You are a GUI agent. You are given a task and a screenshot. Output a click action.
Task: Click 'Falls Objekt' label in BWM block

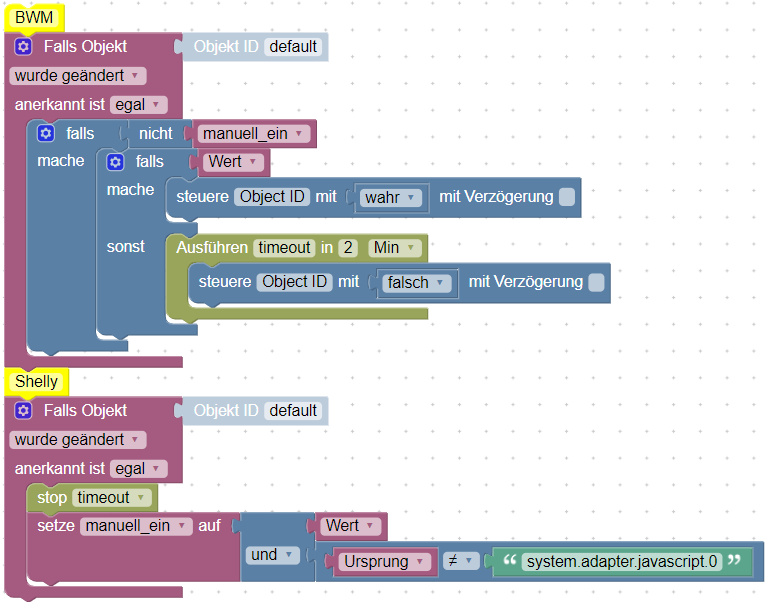[85, 47]
